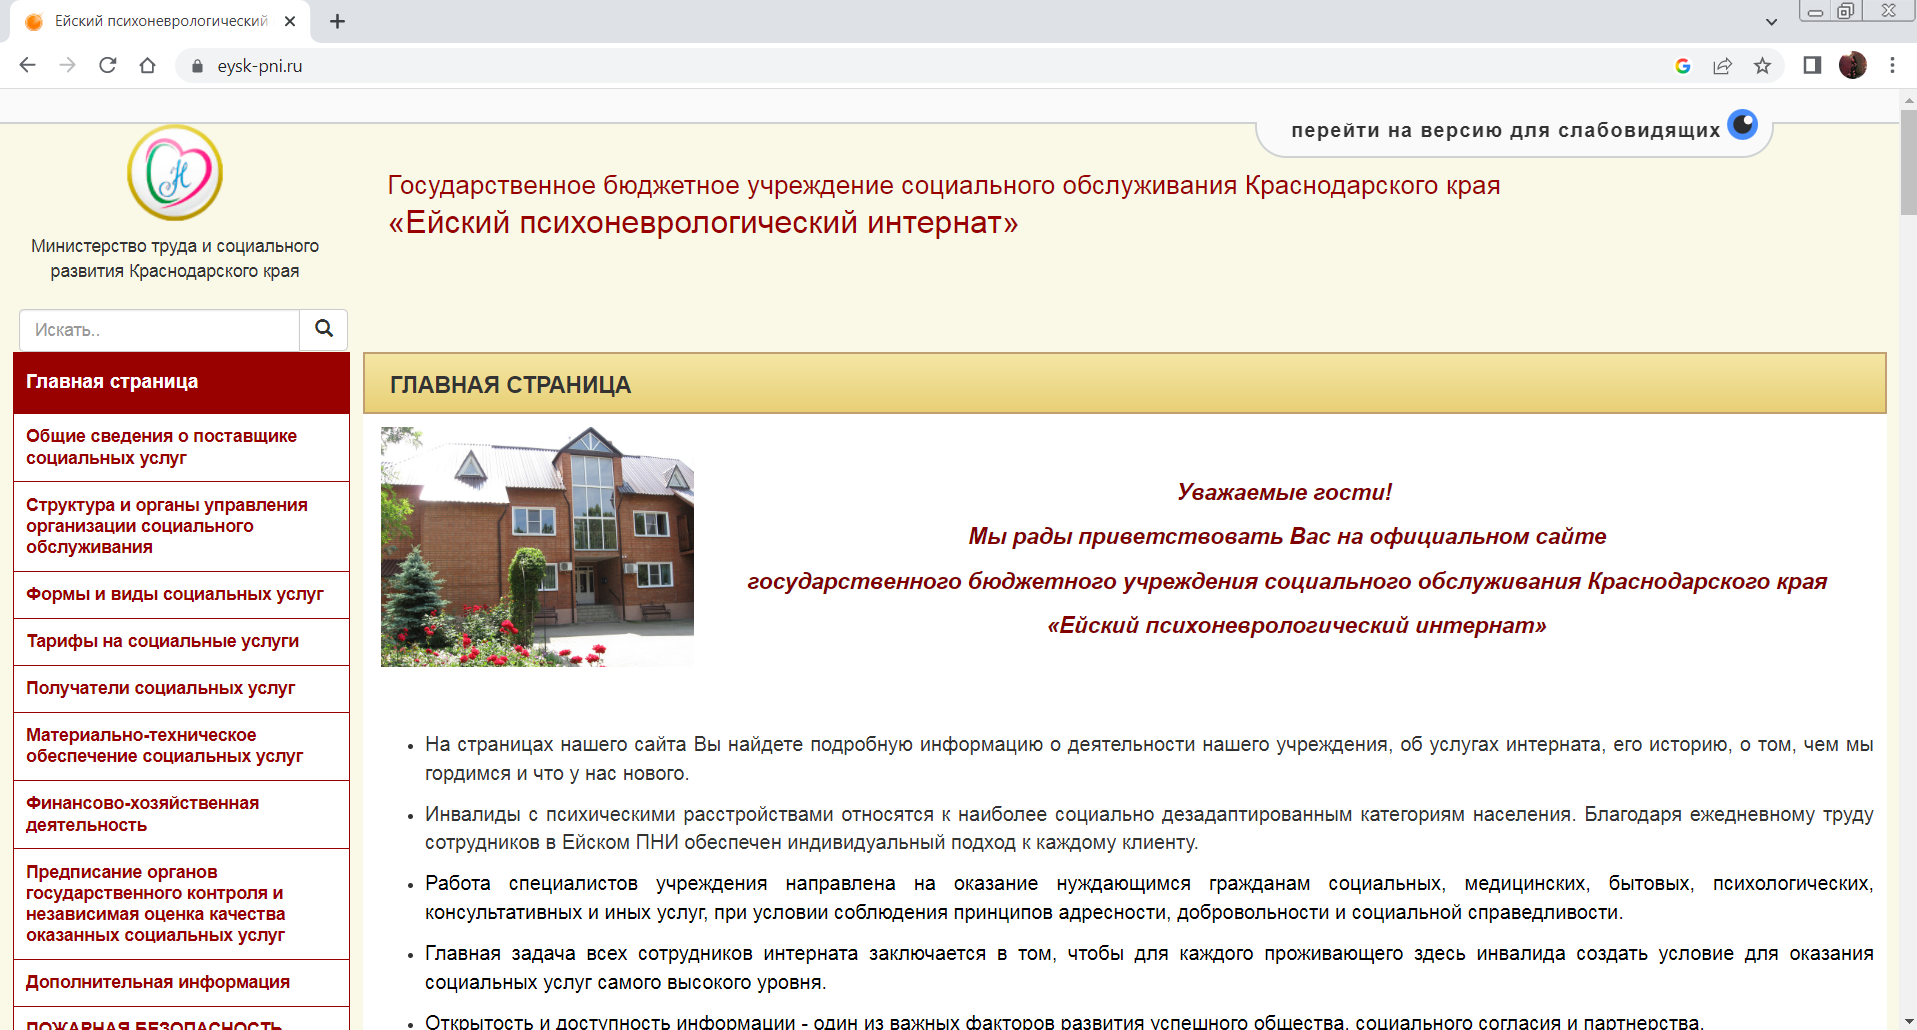Click the building photo thumbnail
The height and width of the screenshot is (1030, 1917).
(537, 546)
